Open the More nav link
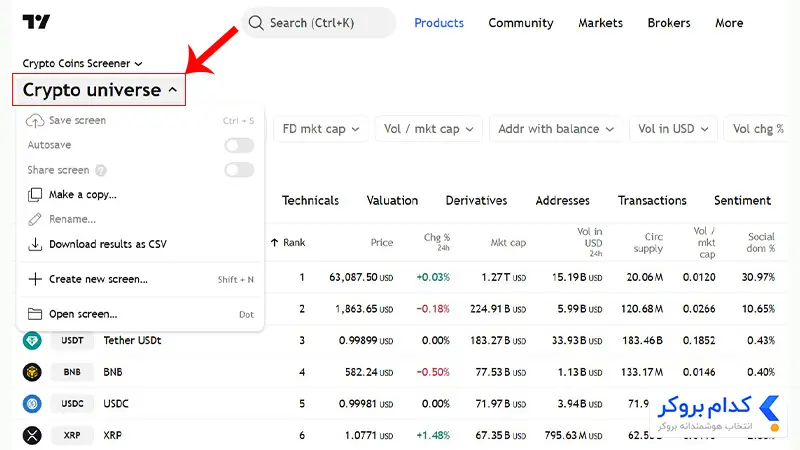The image size is (800, 450). click(729, 23)
